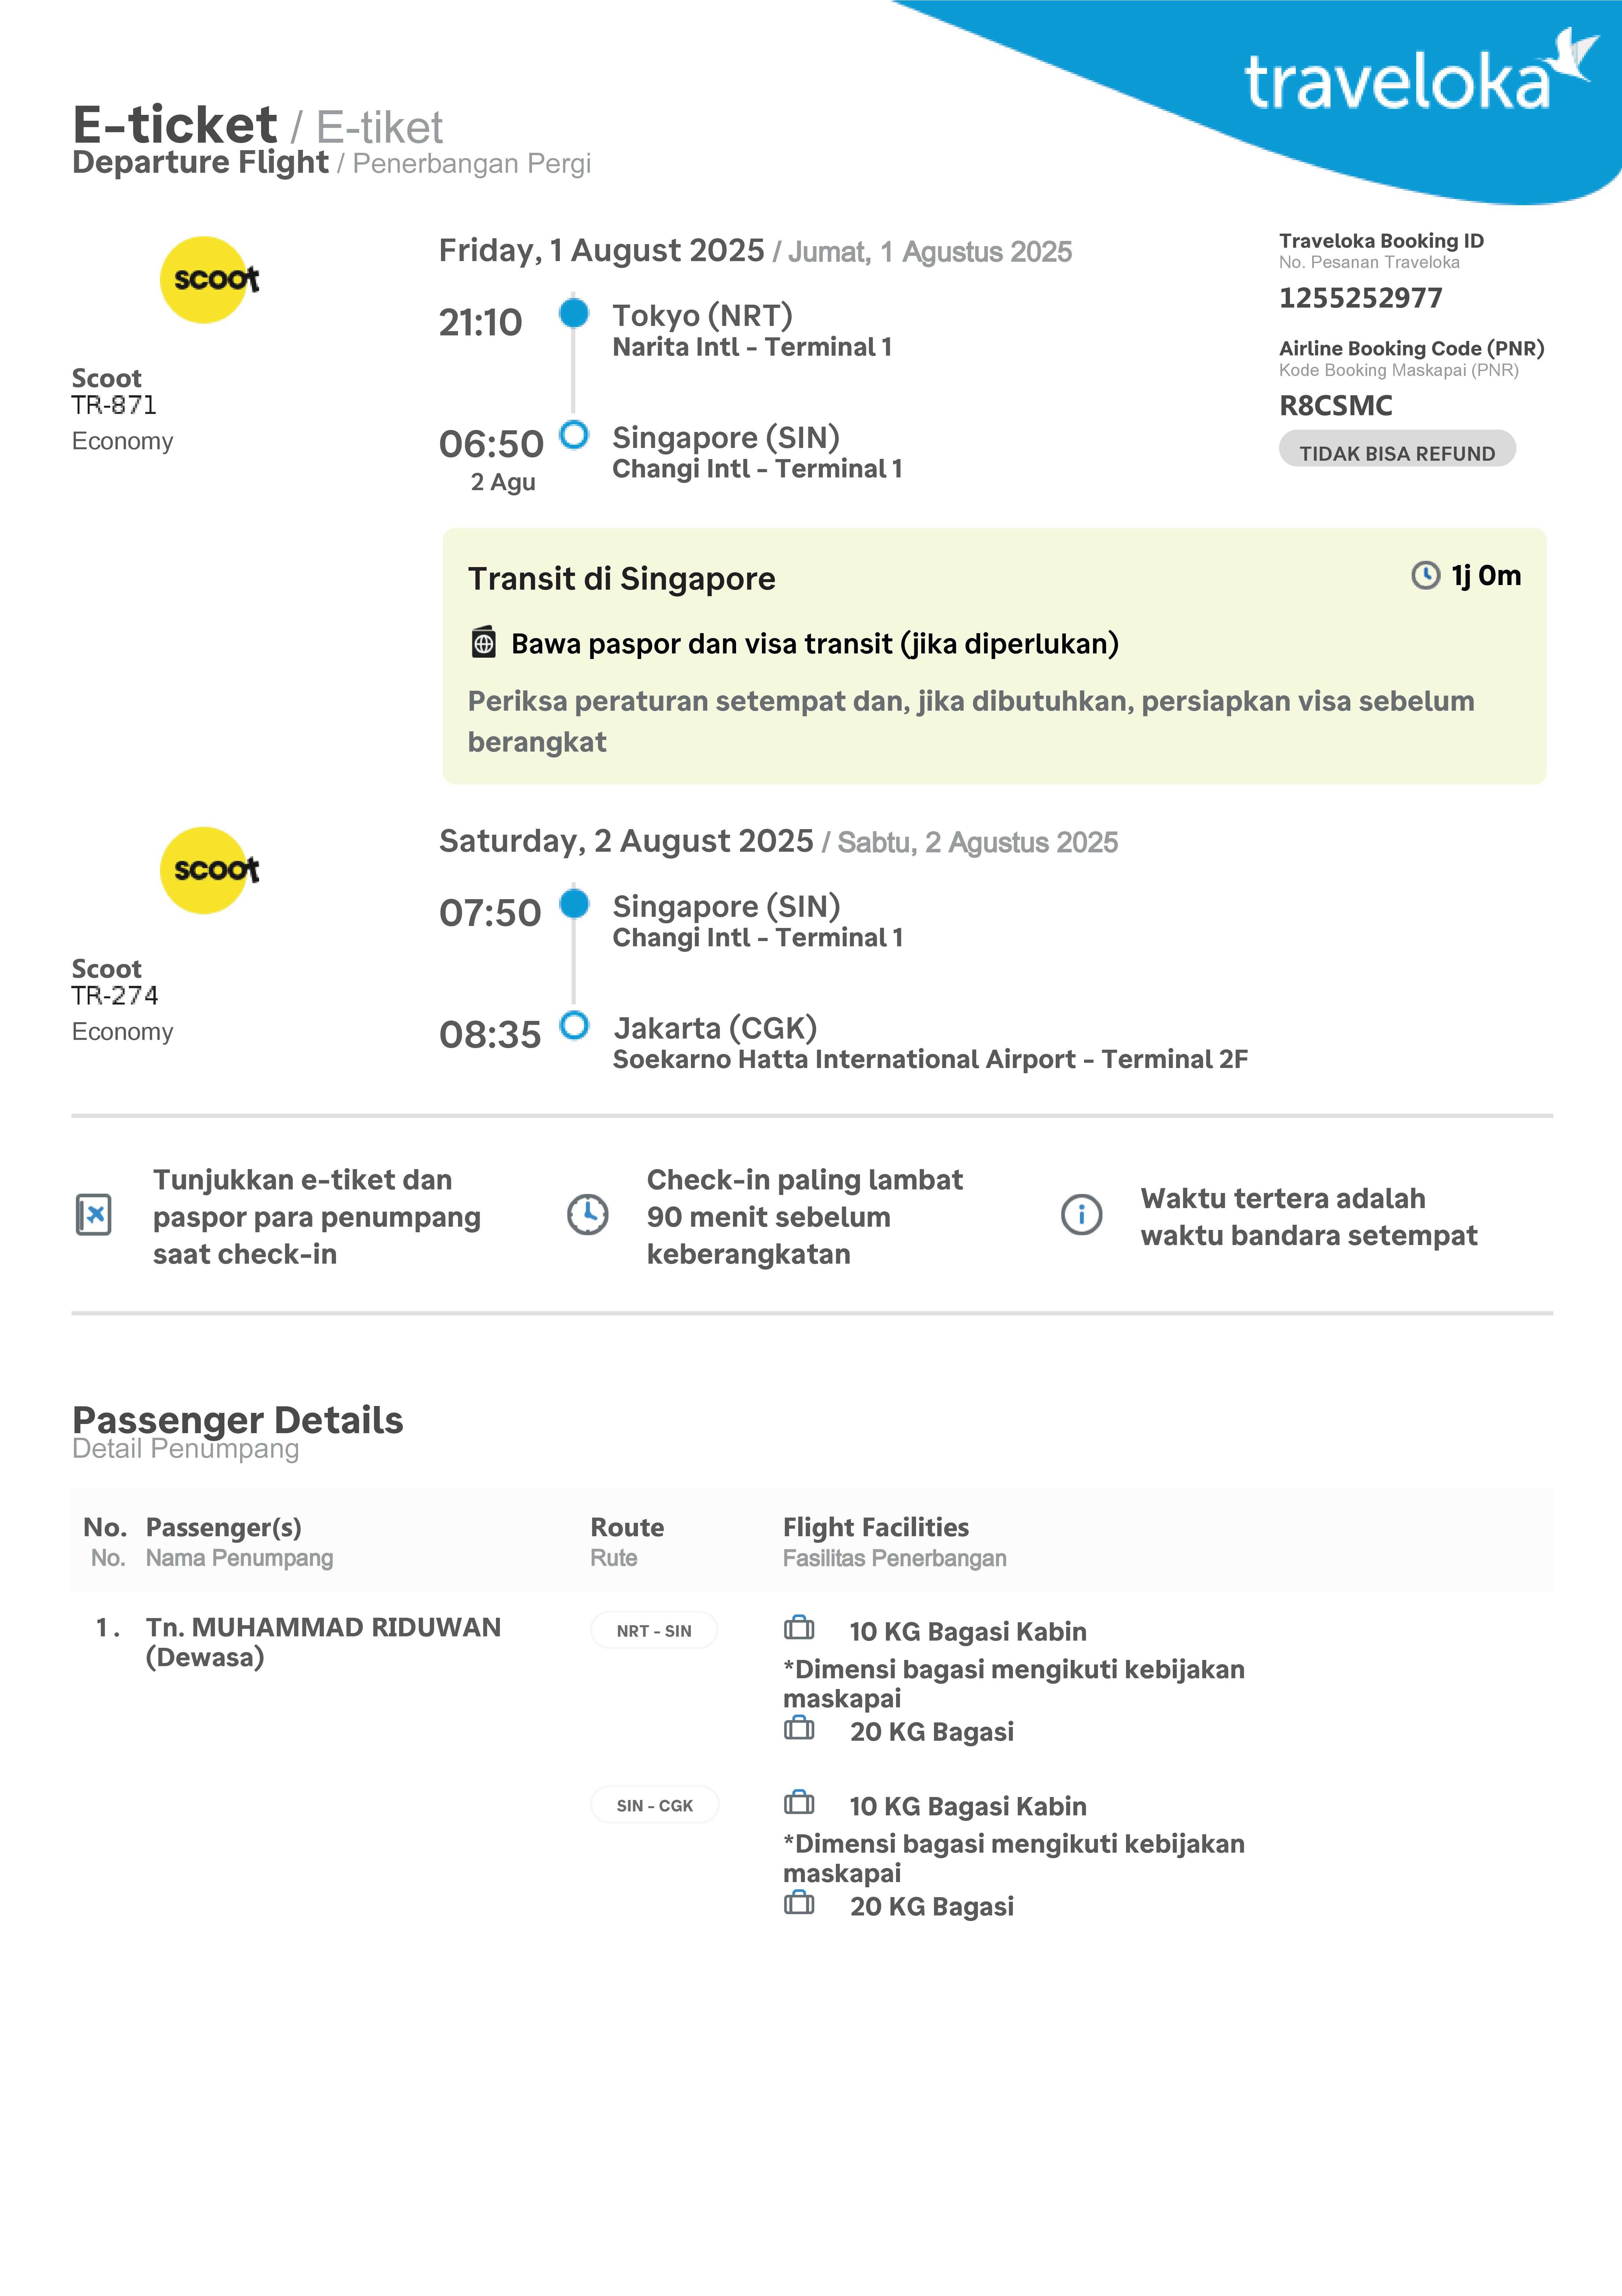The width and height of the screenshot is (1622, 2296).
Task: Click the local time info icon
Action: click(x=1081, y=1215)
